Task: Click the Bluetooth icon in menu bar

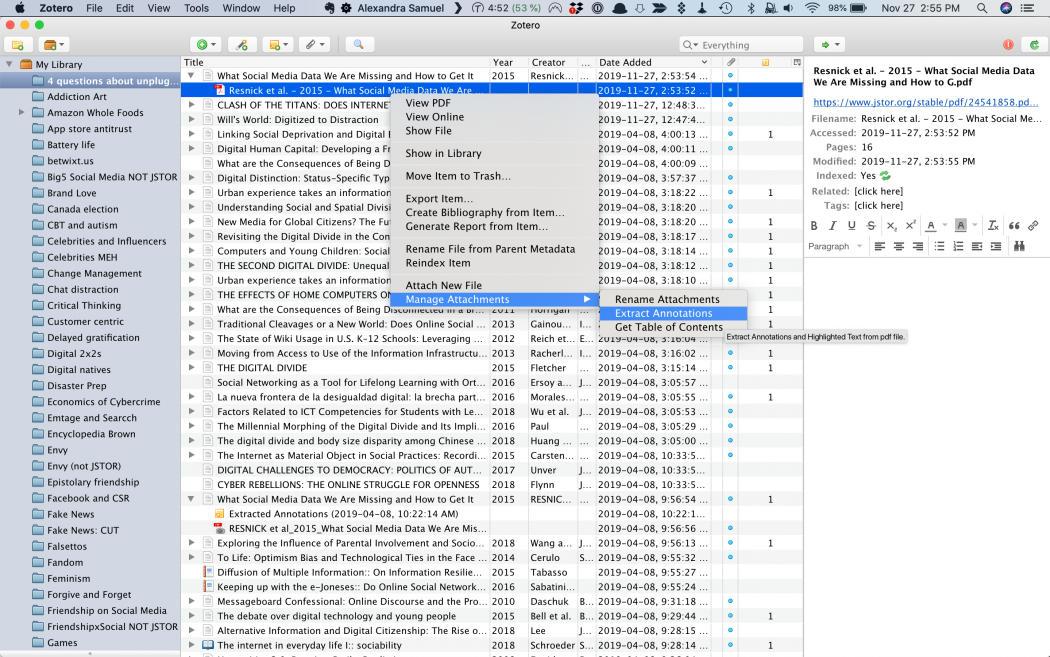Action: [x=751, y=8]
